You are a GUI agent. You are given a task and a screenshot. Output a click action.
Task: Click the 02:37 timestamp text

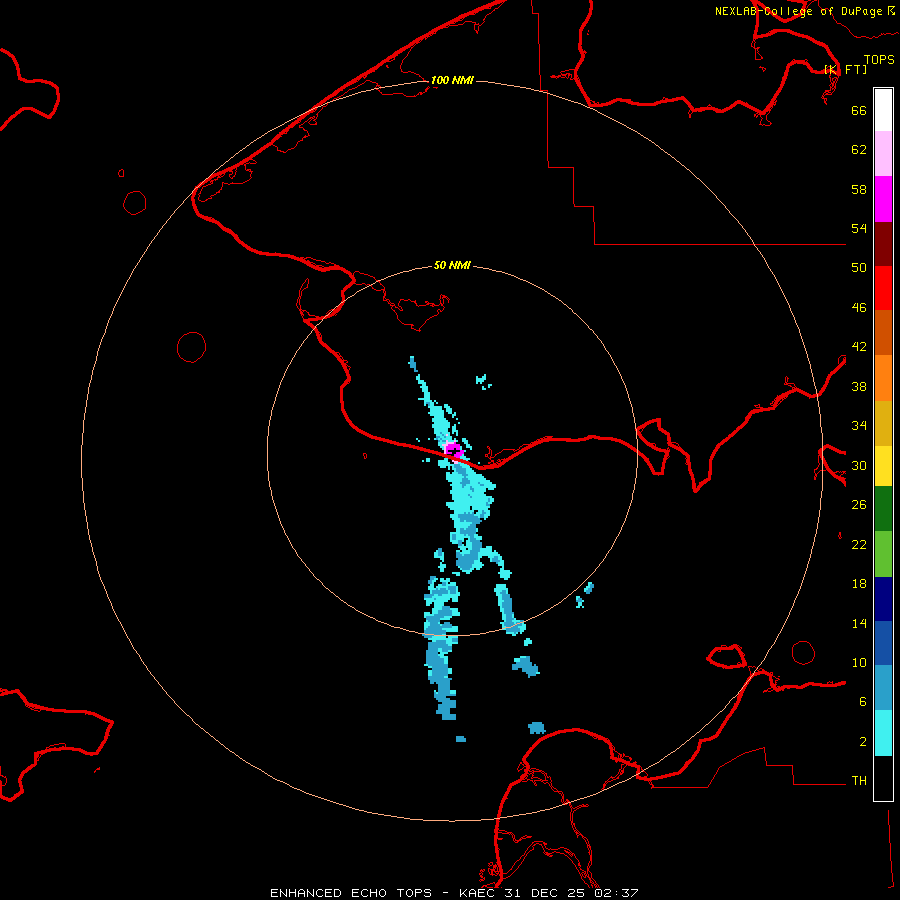[616, 893]
